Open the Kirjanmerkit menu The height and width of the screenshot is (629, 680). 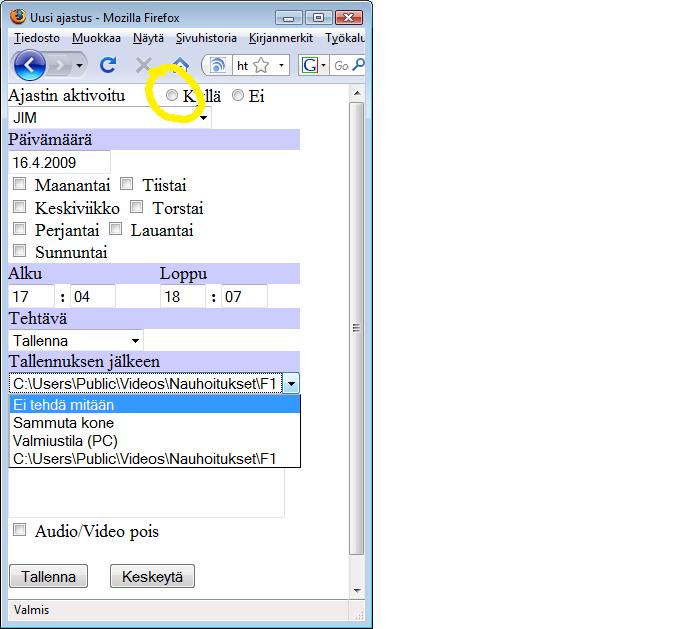281,38
